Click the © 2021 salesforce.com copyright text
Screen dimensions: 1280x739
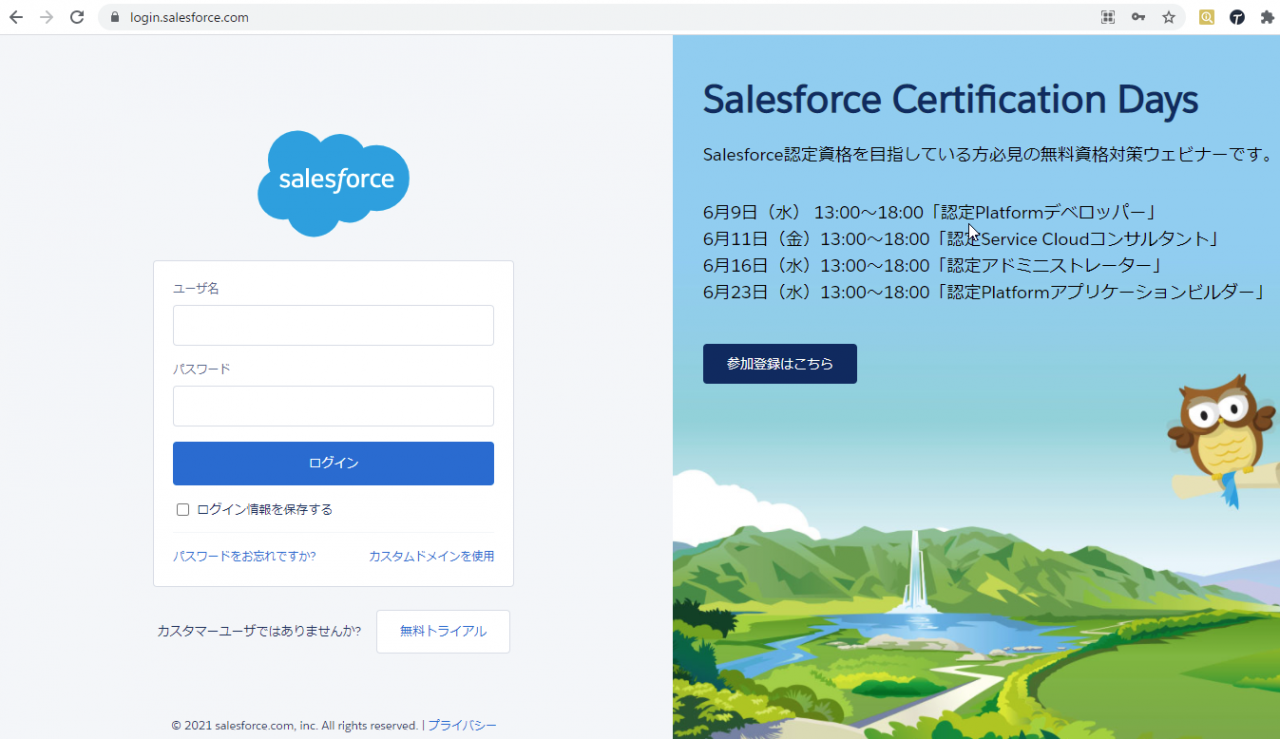(295, 725)
